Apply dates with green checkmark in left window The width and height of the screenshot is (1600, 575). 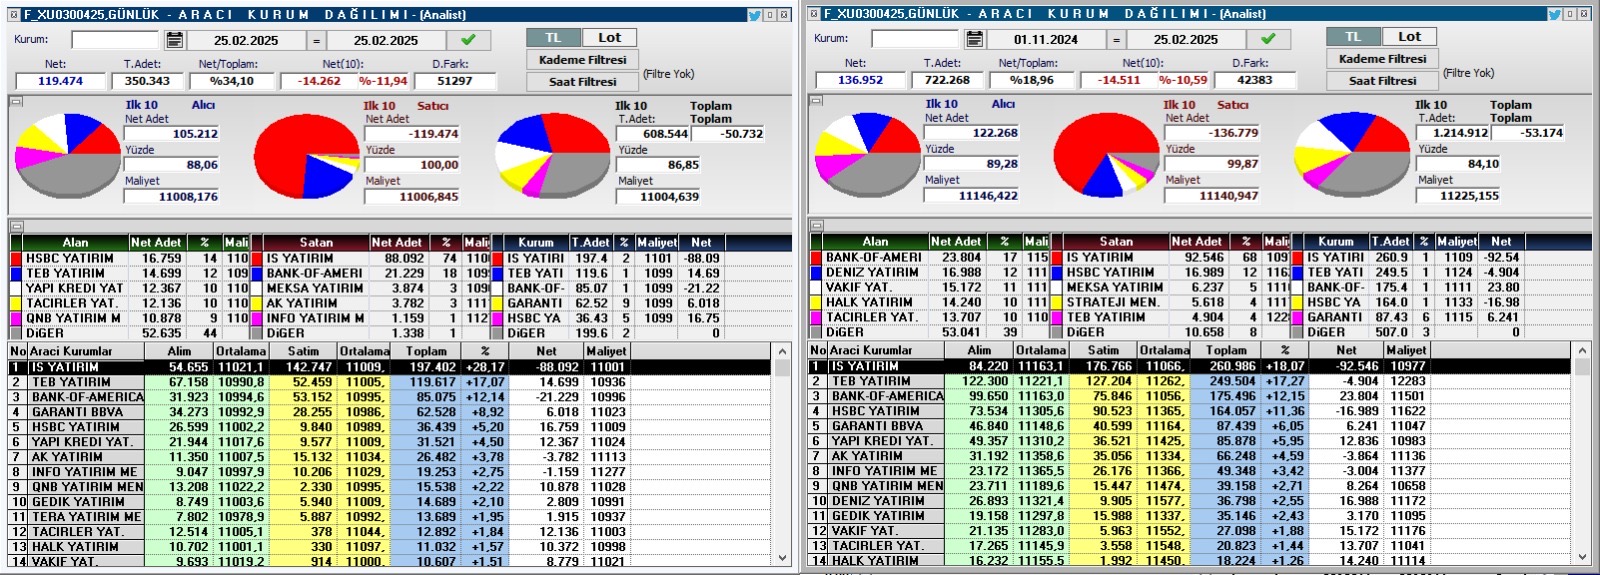click(x=468, y=40)
